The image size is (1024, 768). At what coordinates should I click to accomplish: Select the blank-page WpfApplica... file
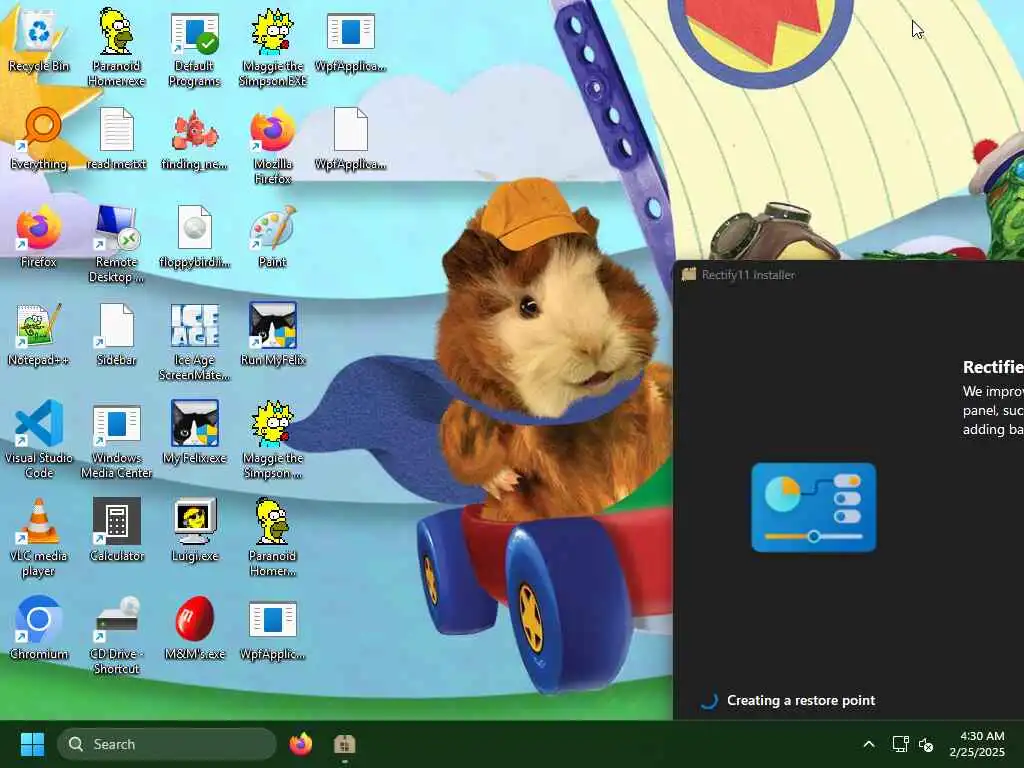351,138
